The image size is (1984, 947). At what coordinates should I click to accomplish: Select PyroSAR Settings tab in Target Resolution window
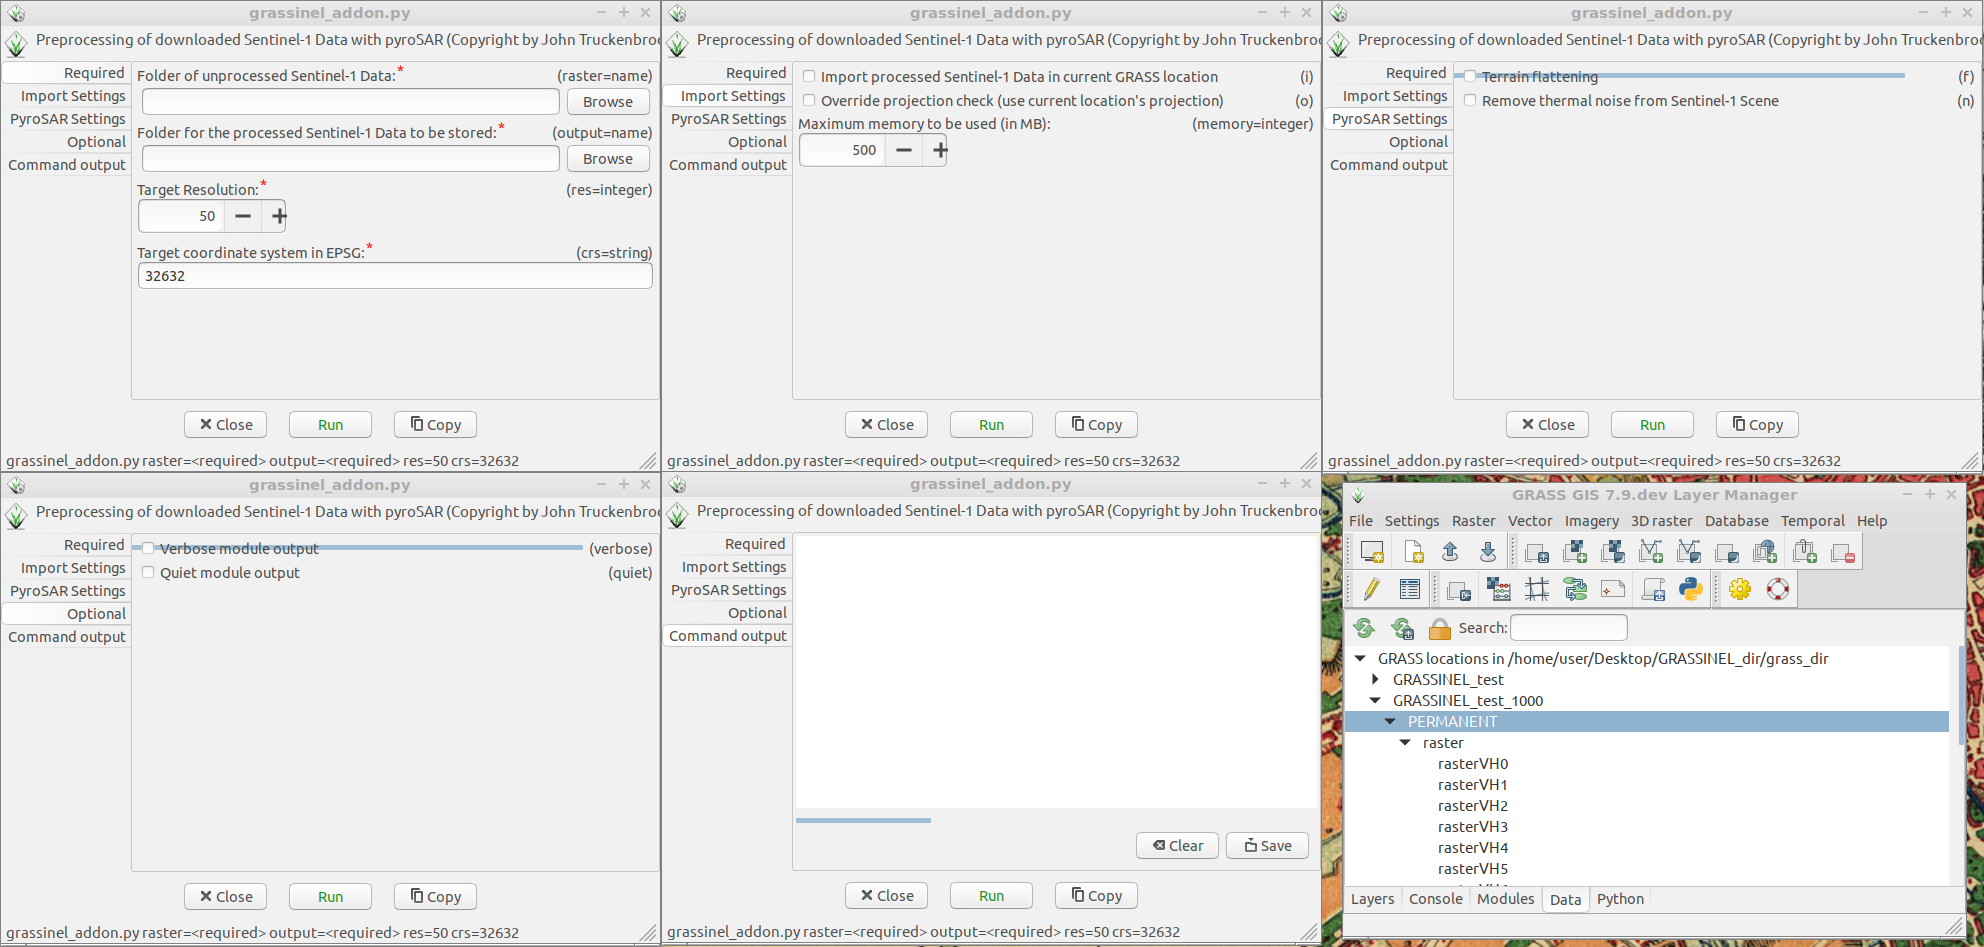(x=67, y=119)
